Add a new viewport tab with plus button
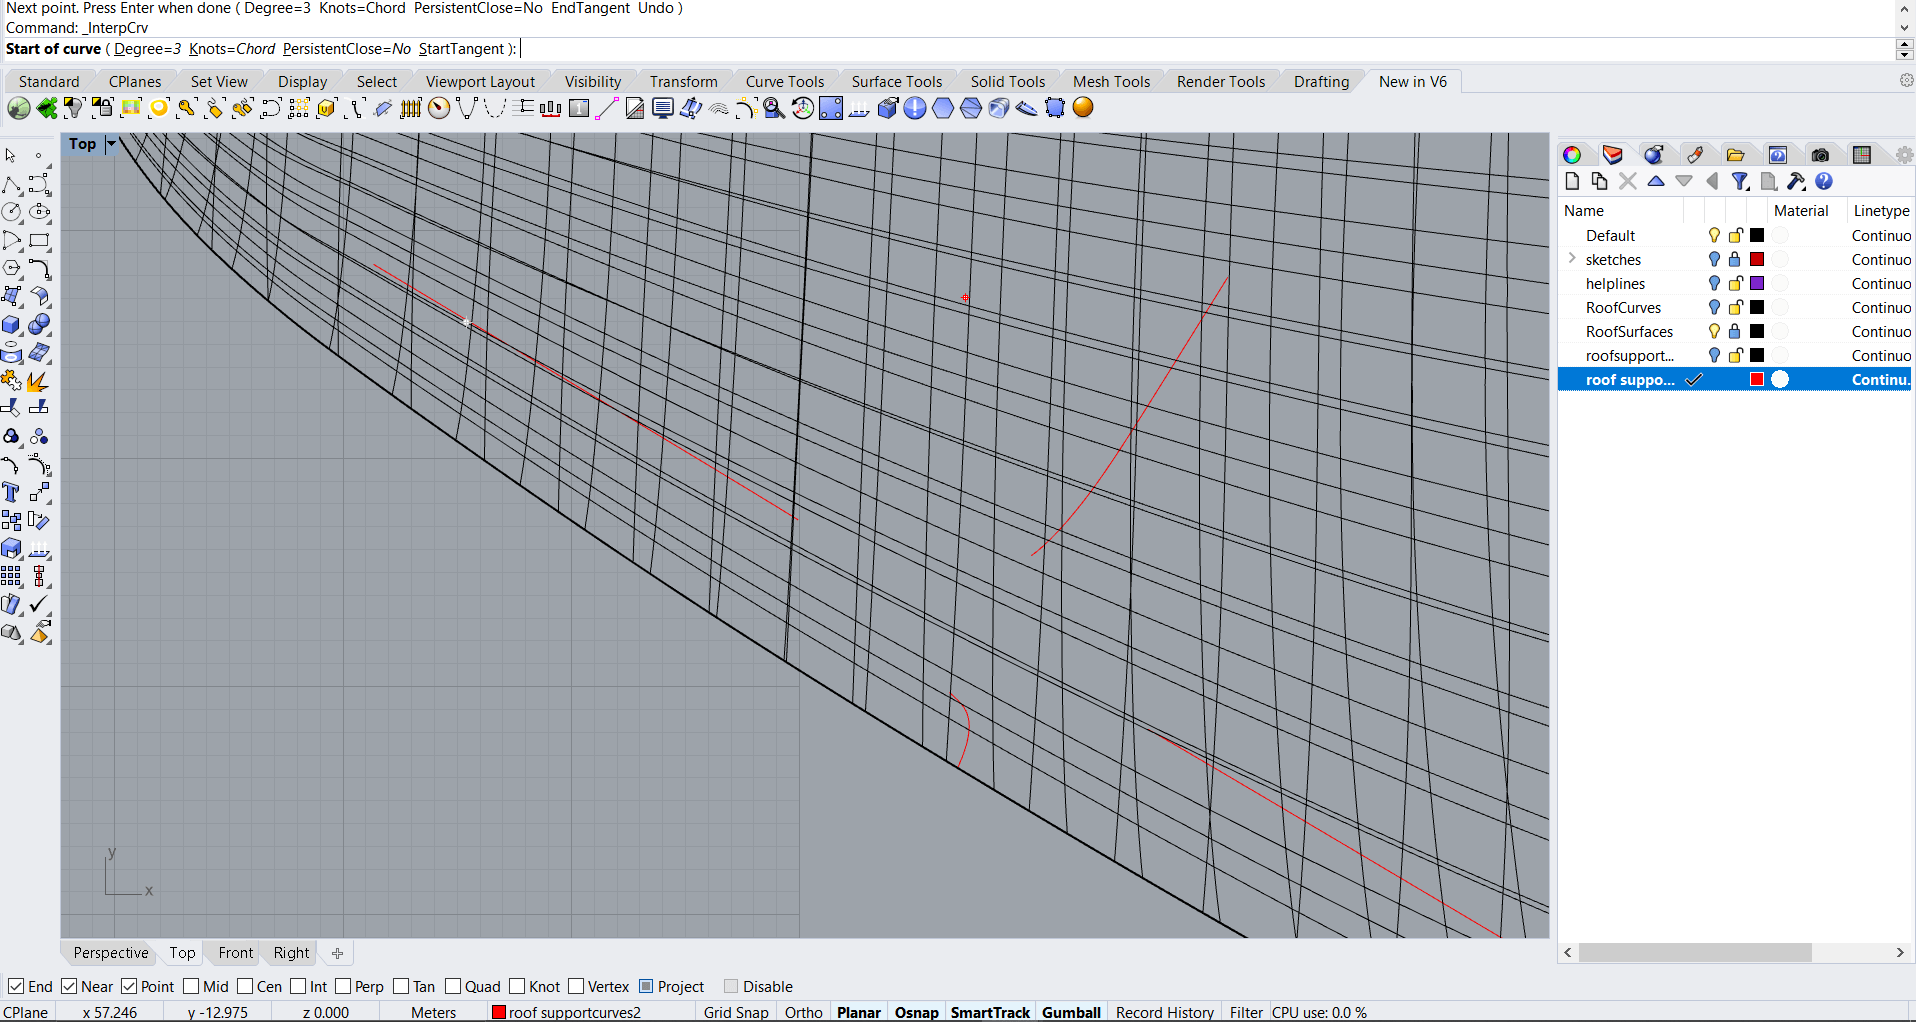Image resolution: width=1916 pixels, height=1022 pixels. (x=337, y=953)
